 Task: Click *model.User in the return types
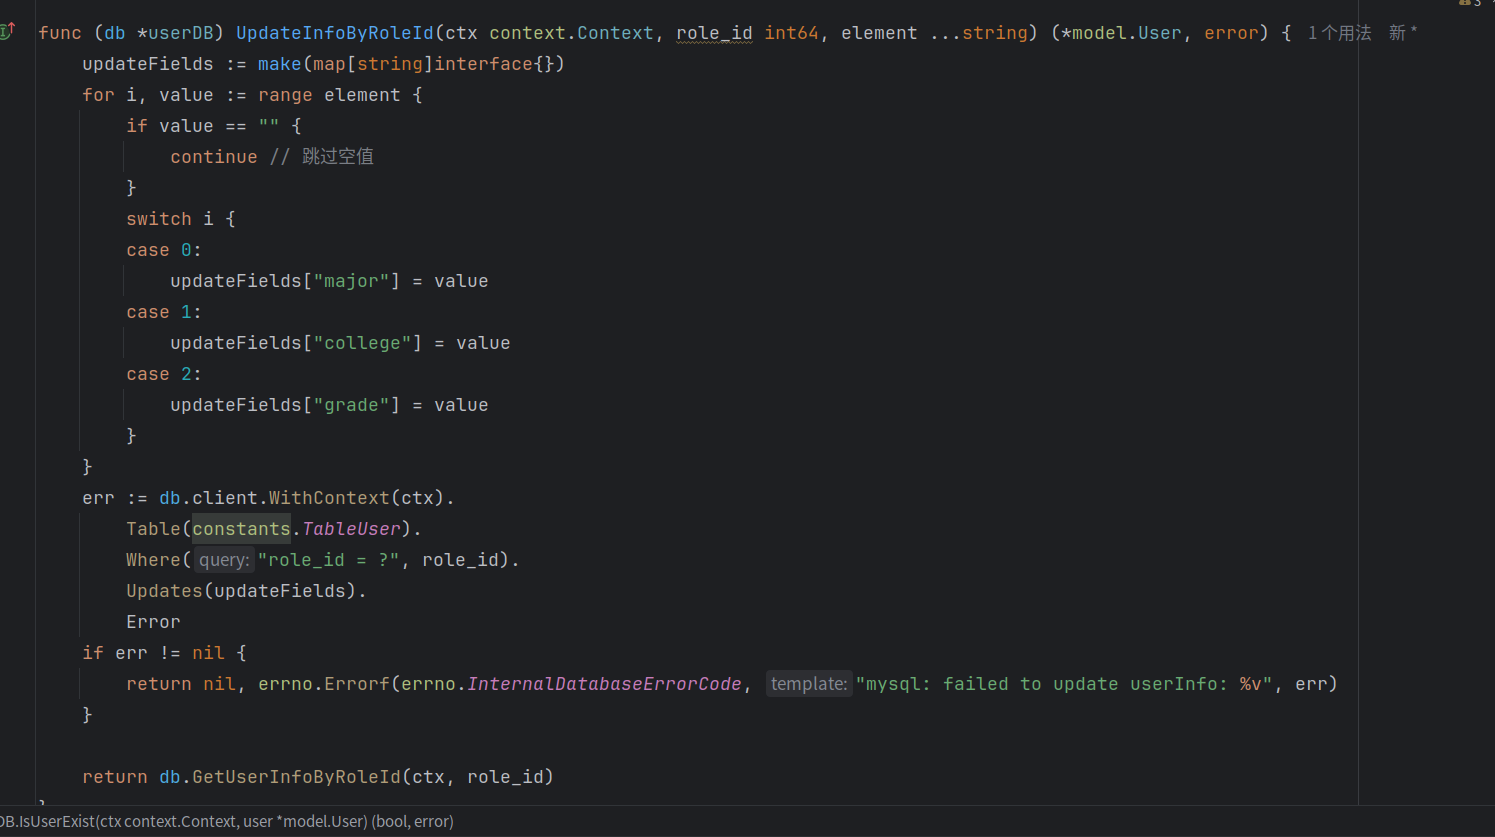(1121, 33)
